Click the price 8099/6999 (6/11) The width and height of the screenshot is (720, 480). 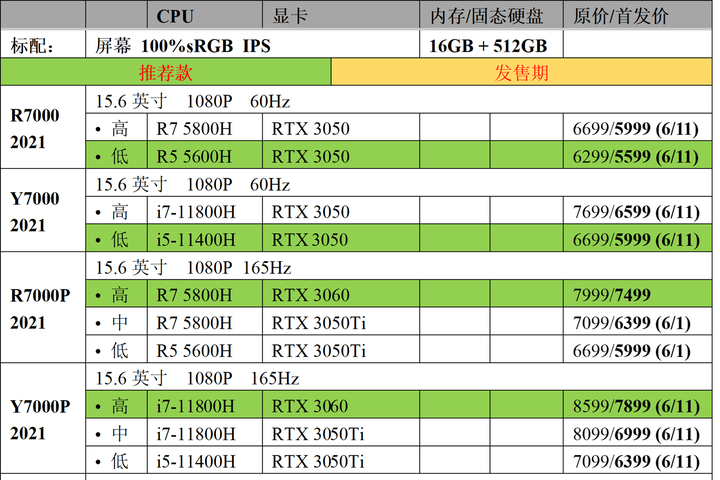point(636,434)
